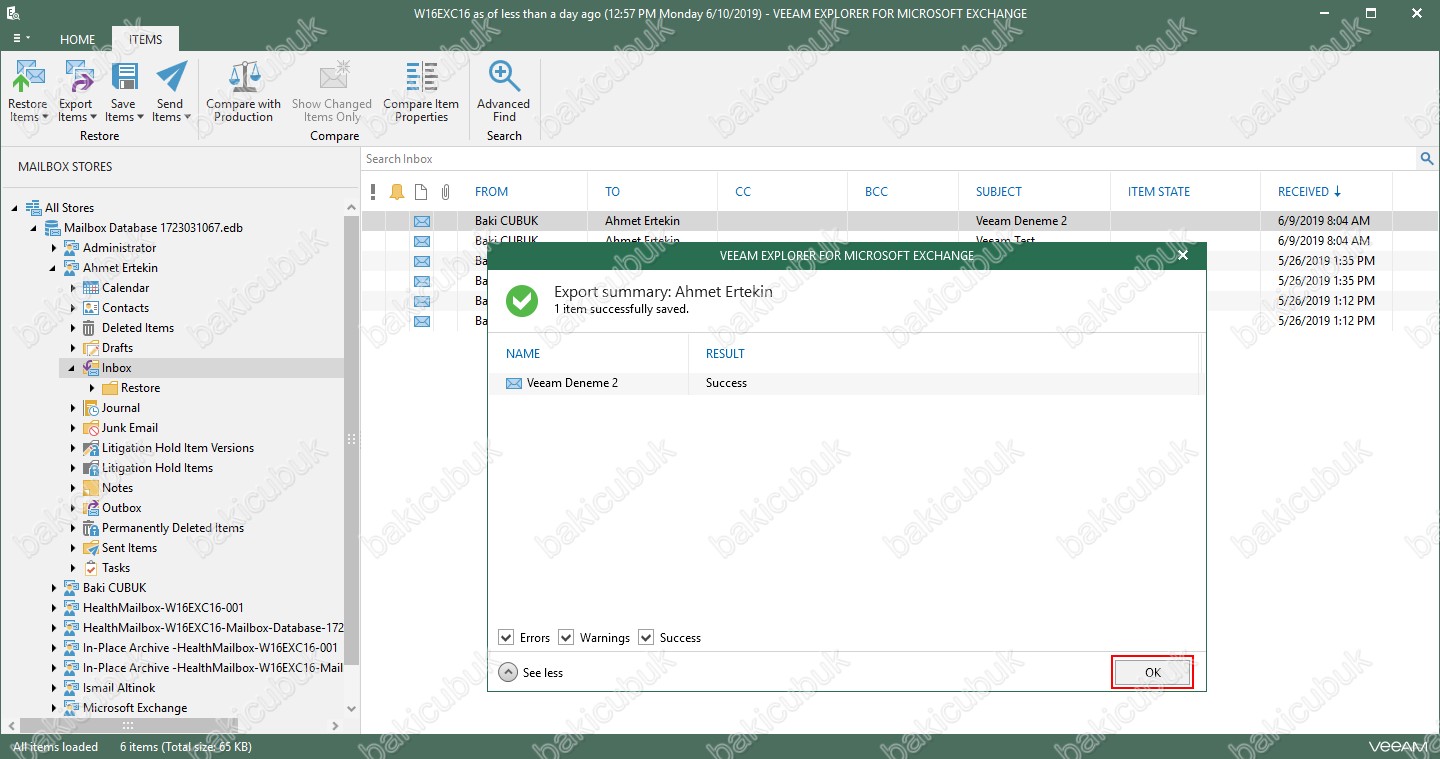Collapse the Ahmet Ertekin mailbox node
Image resolution: width=1440 pixels, height=759 pixels.
pyautogui.click(x=53, y=268)
